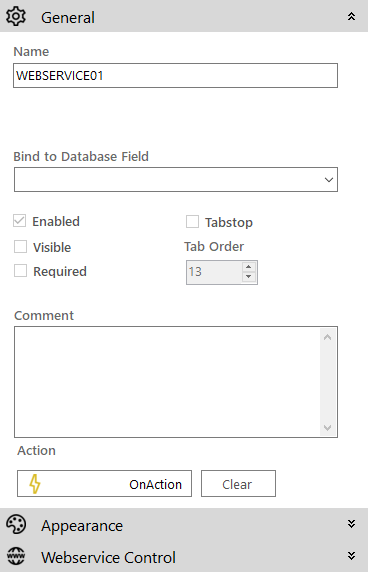Click the OnAction button
The image size is (368, 572).
(x=104, y=484)
